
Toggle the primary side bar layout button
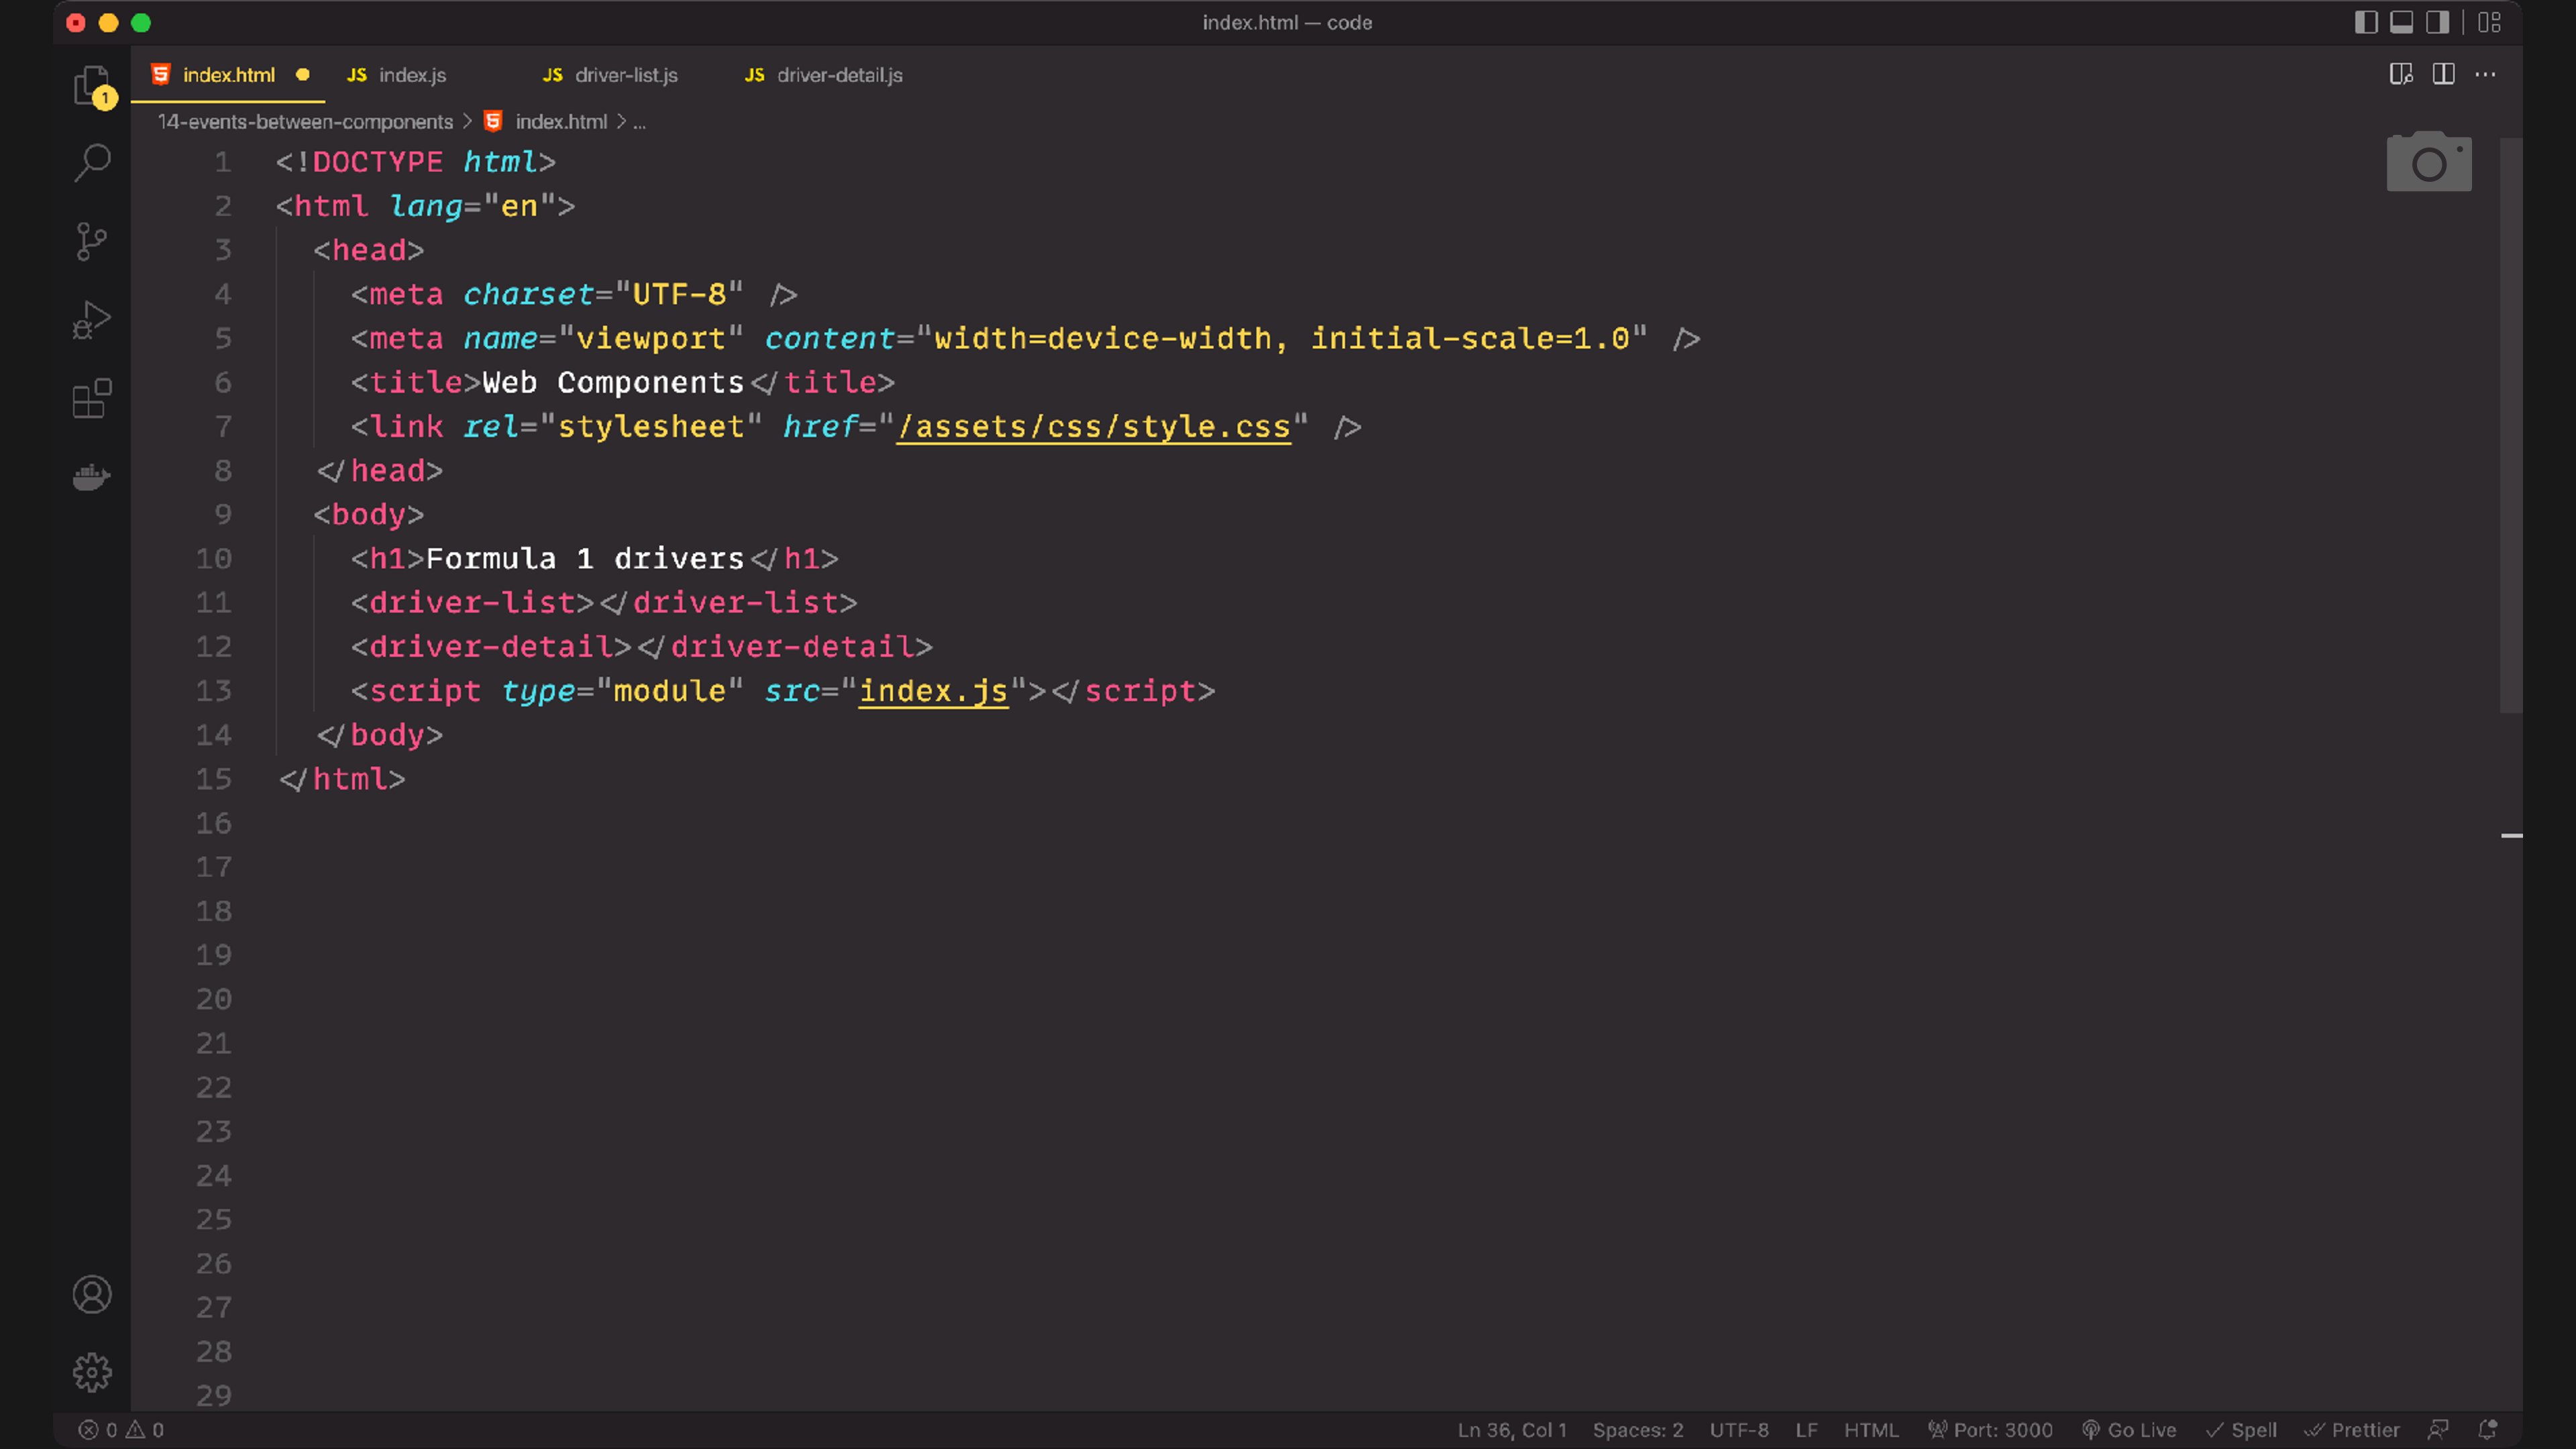pos(2365,22)
